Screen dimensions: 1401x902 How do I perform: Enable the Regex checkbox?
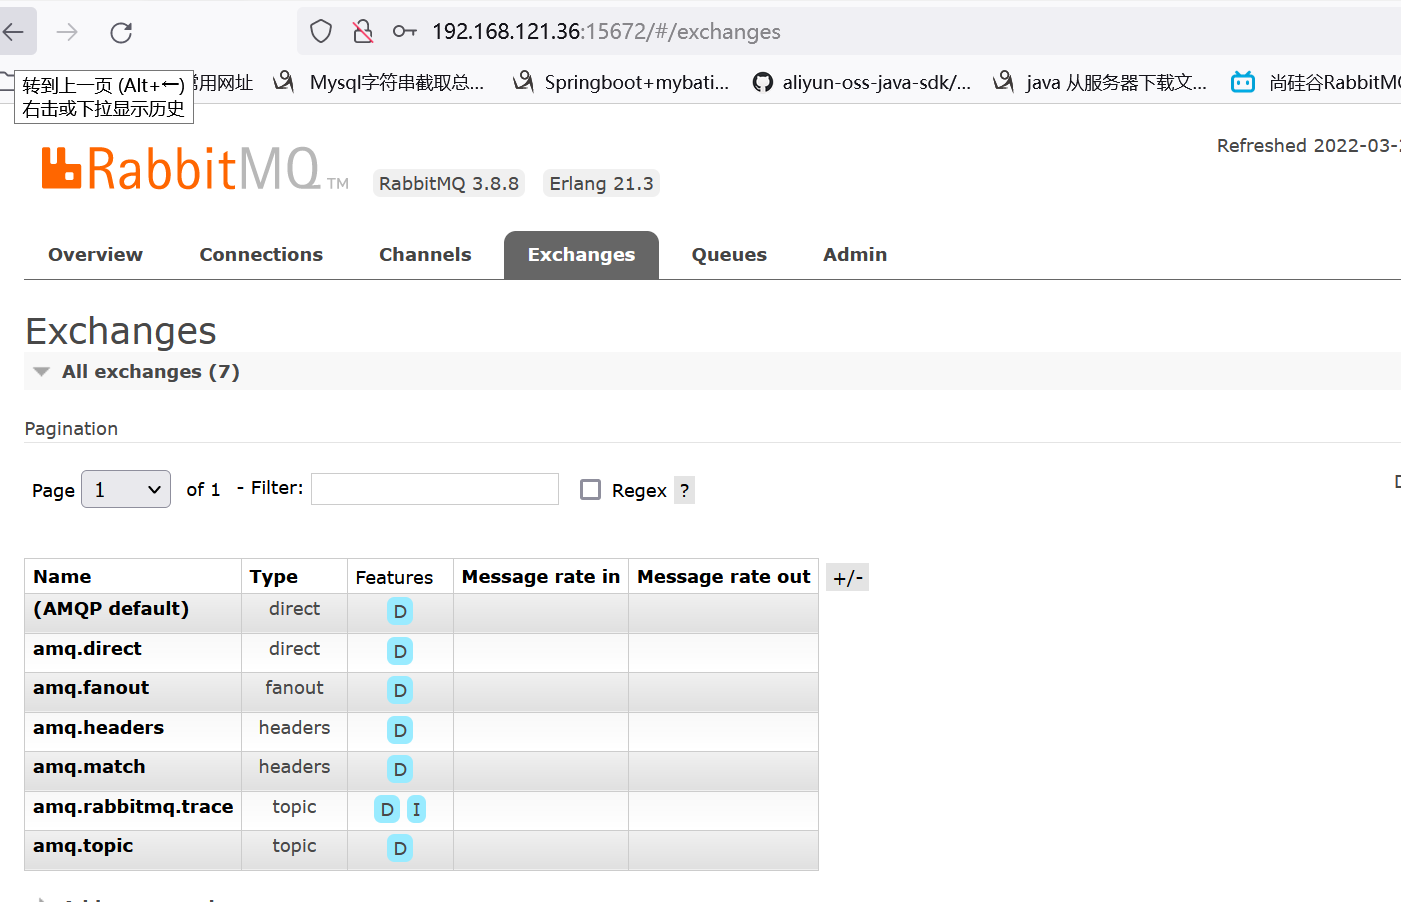(x=590, y=489)
